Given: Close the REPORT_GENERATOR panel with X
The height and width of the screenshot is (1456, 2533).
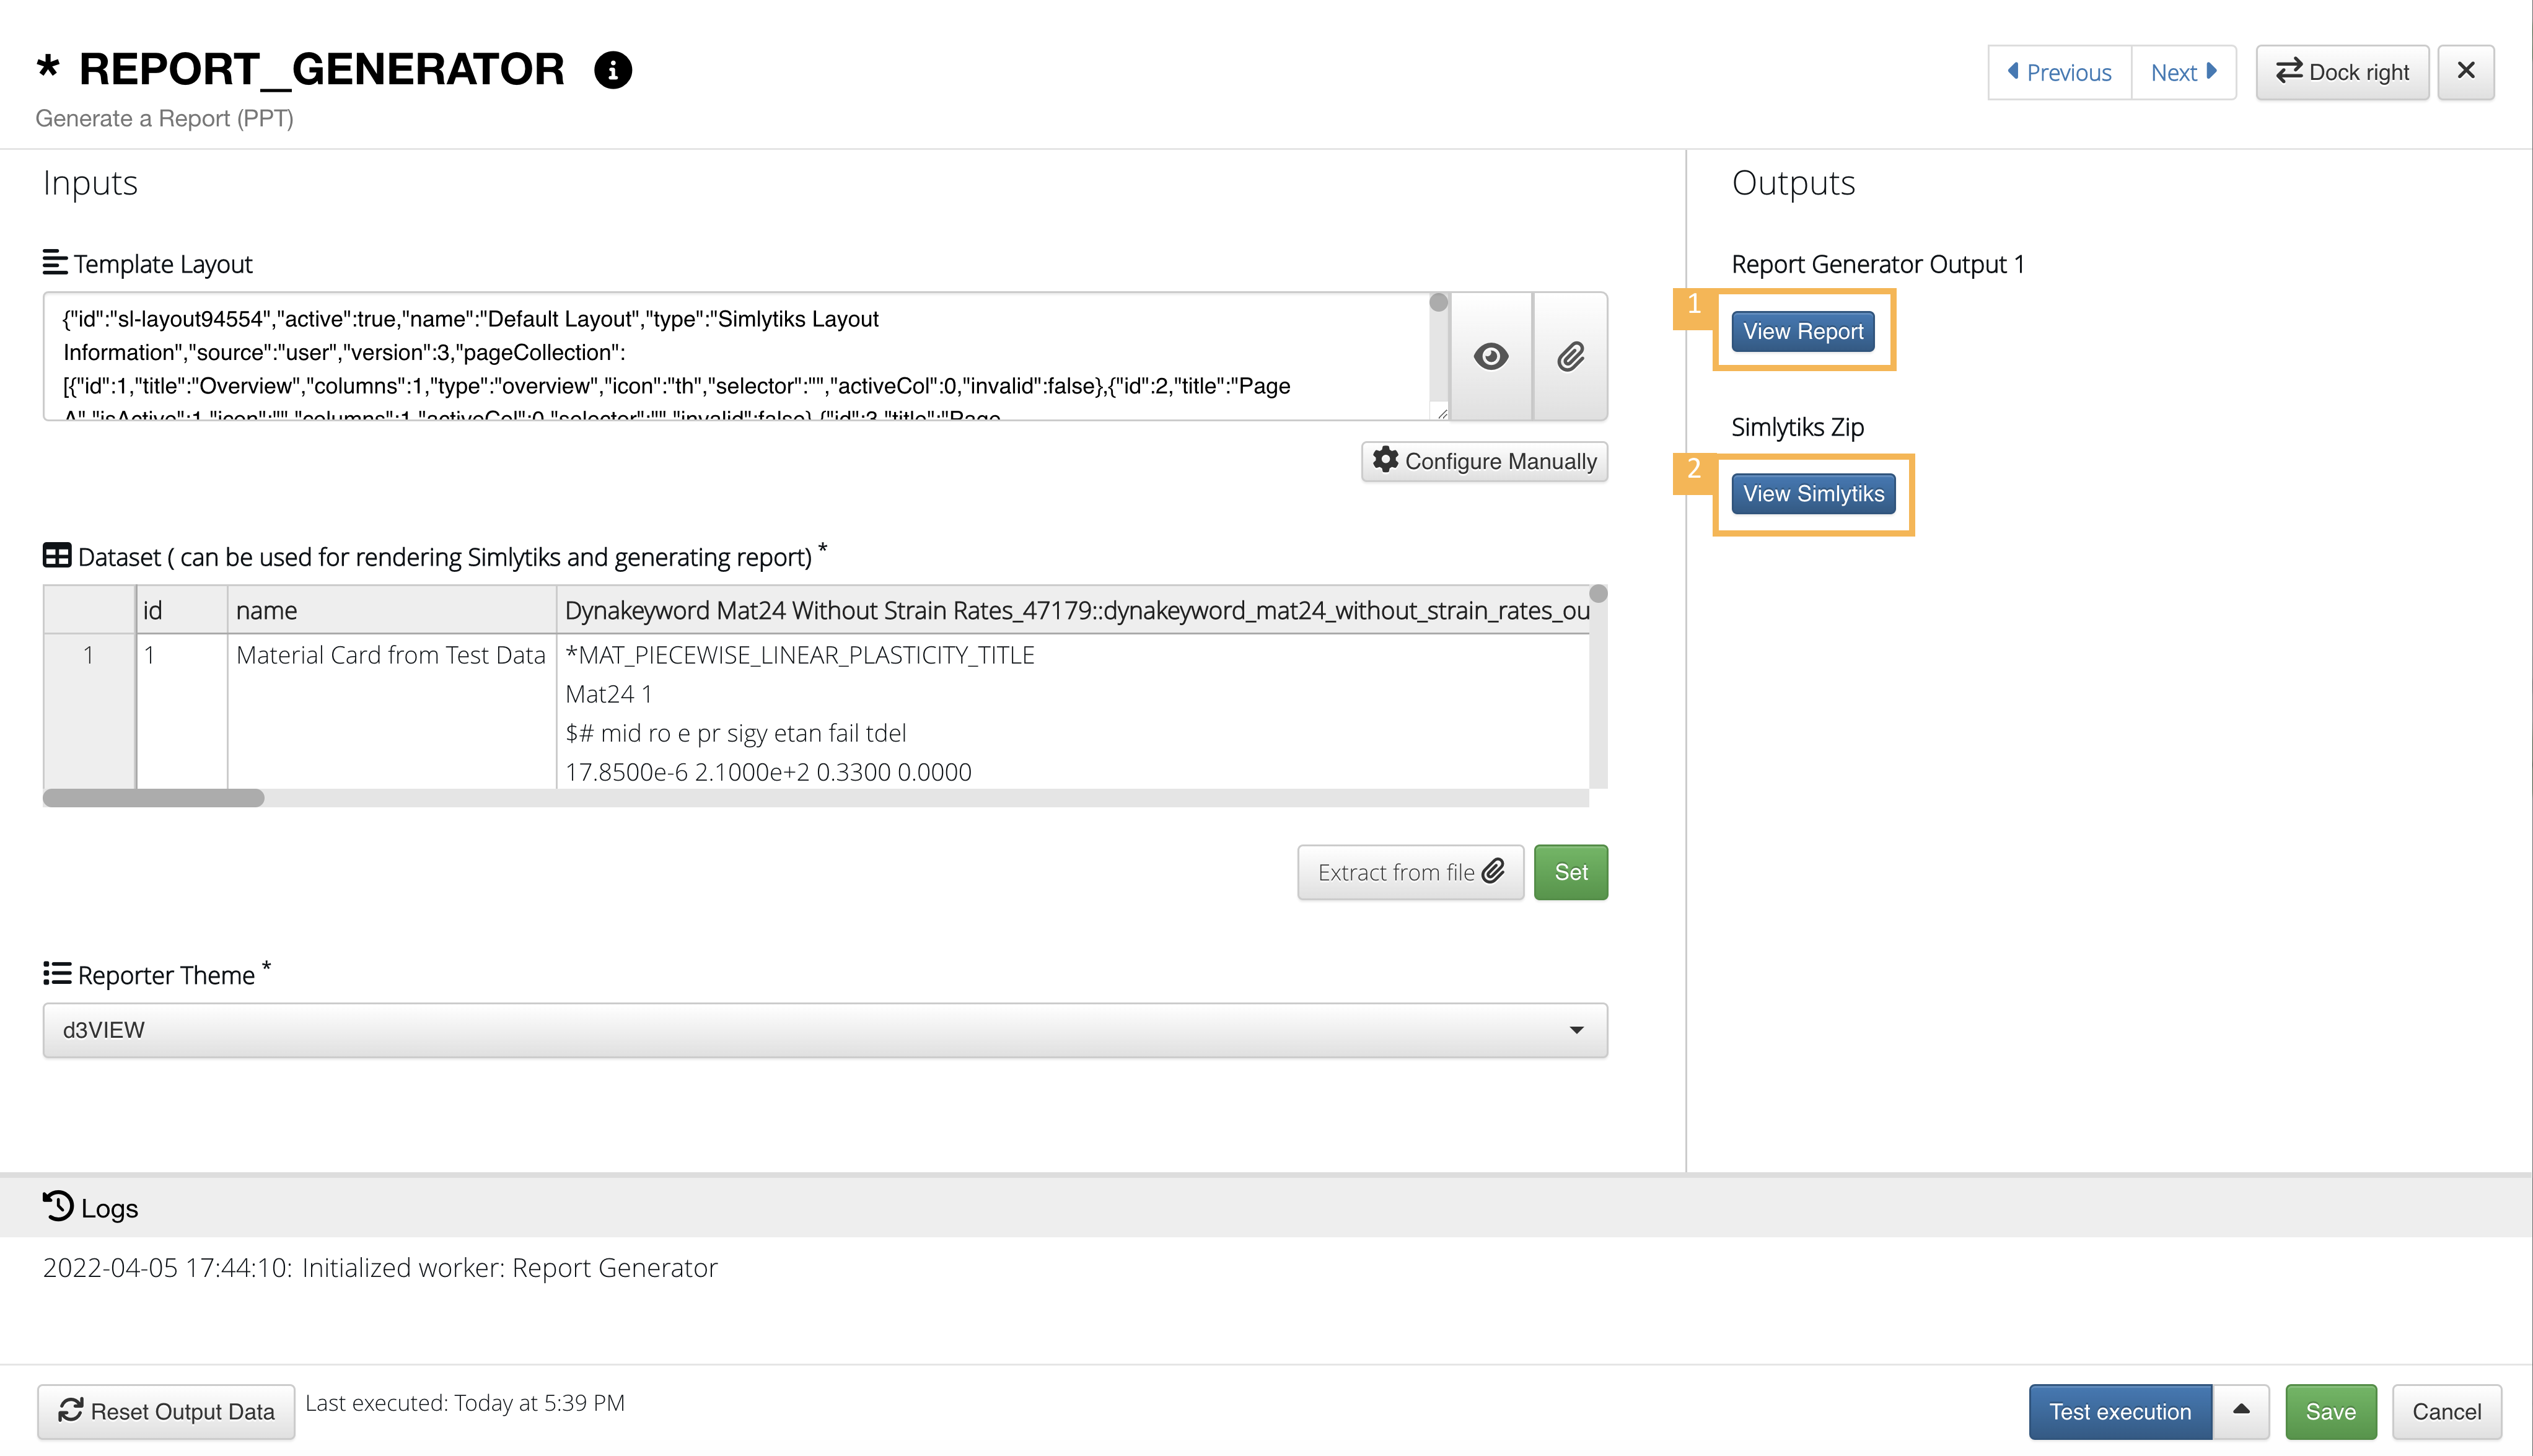Looking at the screenshot, I should [x=2466, y=72].
